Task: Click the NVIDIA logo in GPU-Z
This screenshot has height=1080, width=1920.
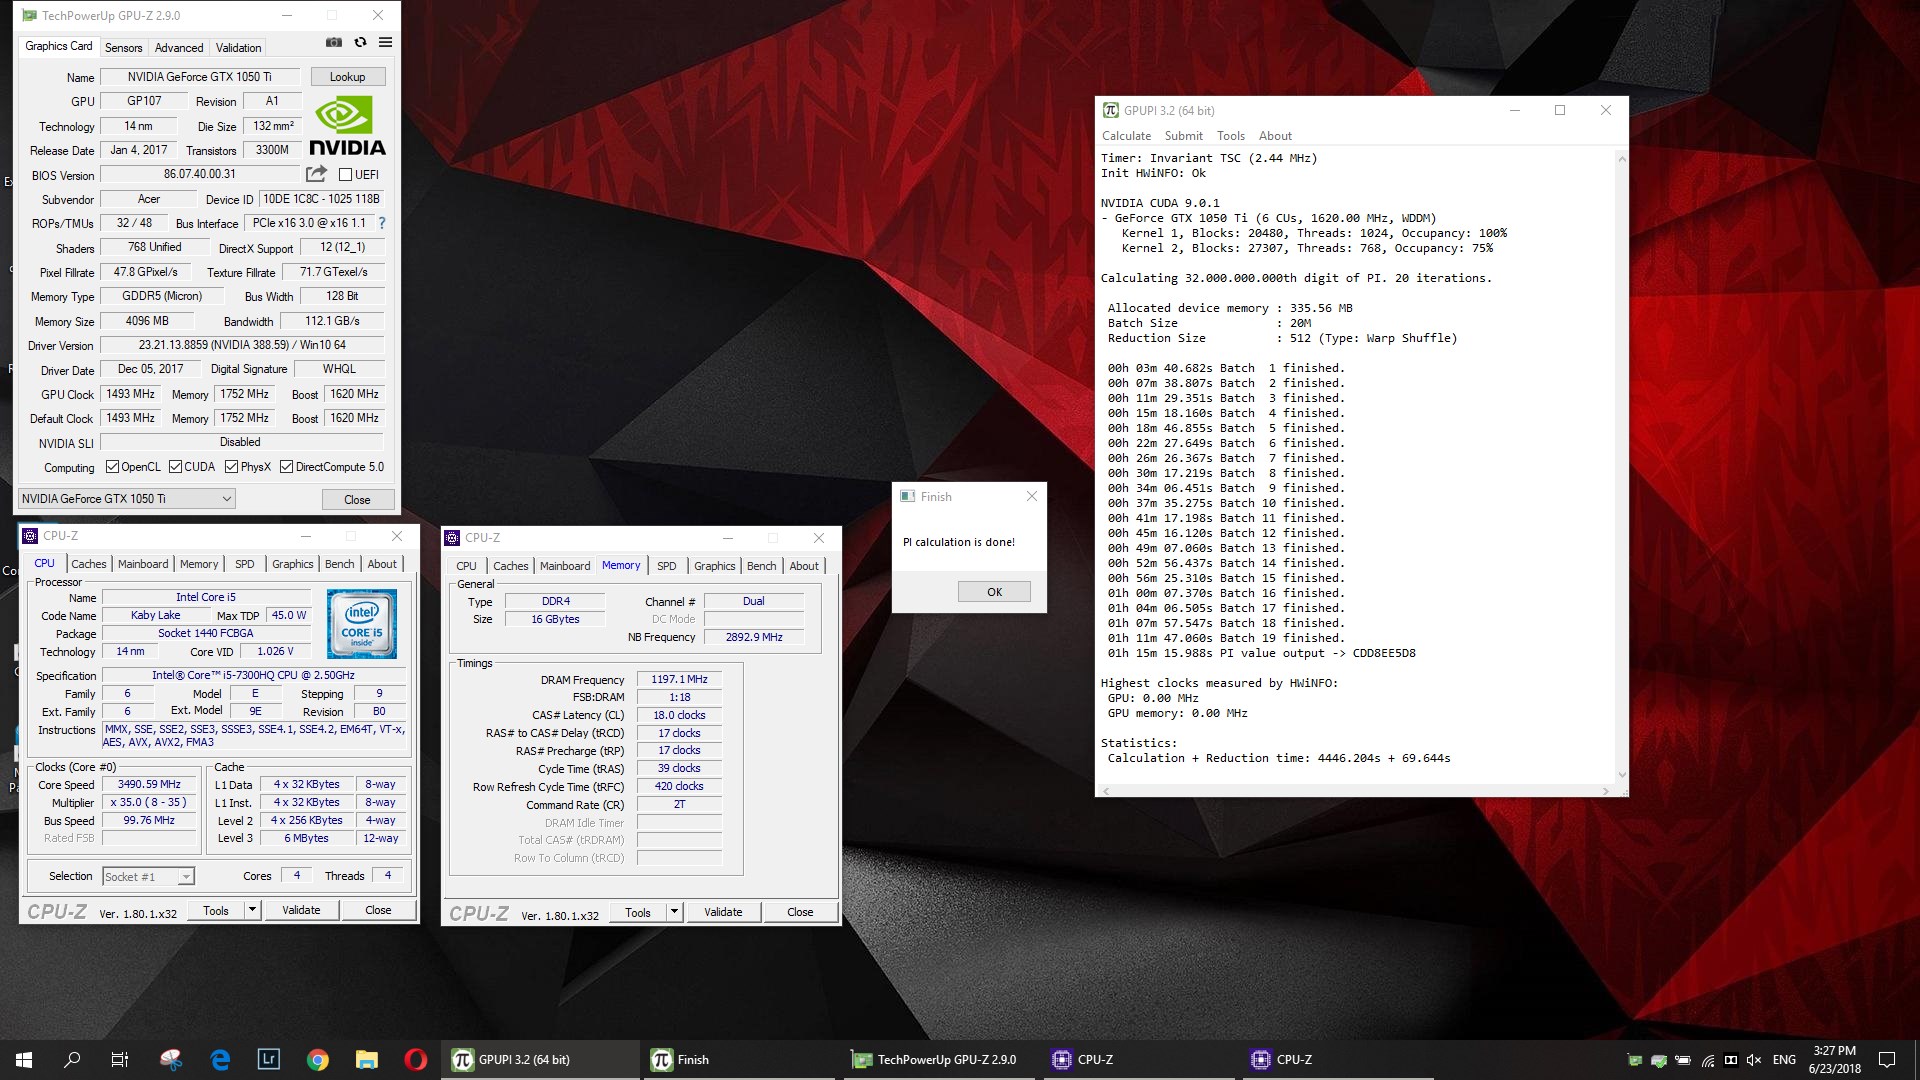Action: tap(346, 126)
